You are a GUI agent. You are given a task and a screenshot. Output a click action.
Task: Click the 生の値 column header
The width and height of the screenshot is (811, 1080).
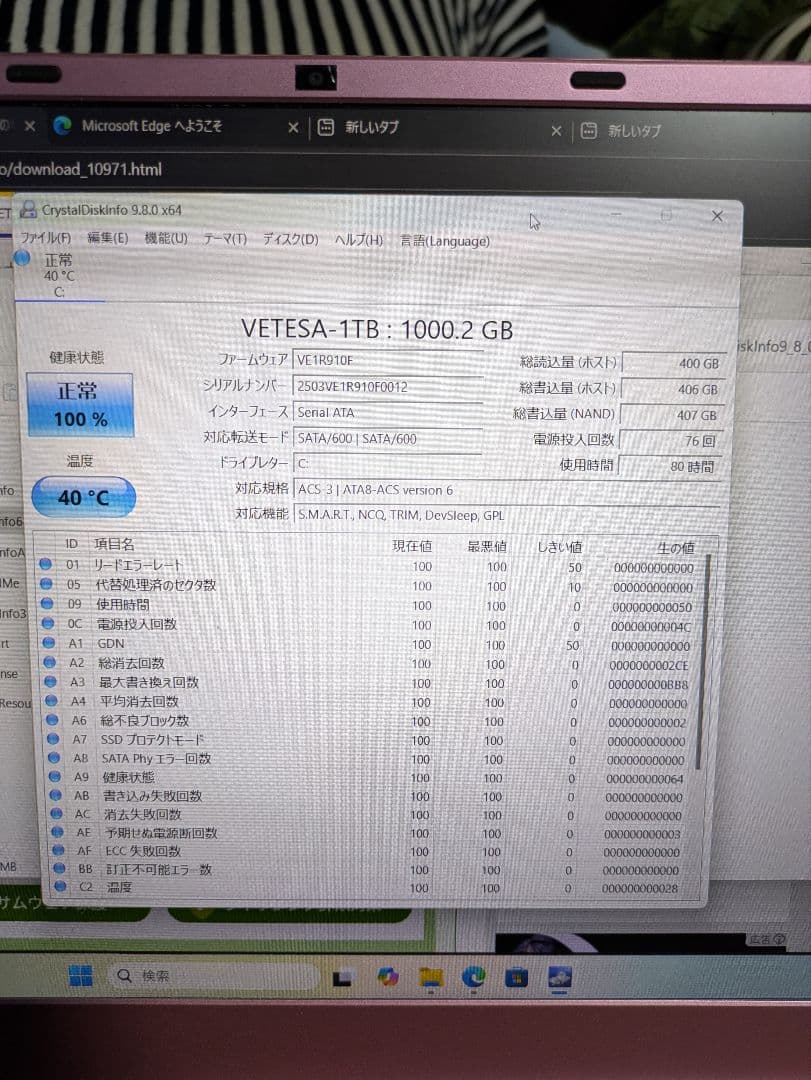coord(675,548)
